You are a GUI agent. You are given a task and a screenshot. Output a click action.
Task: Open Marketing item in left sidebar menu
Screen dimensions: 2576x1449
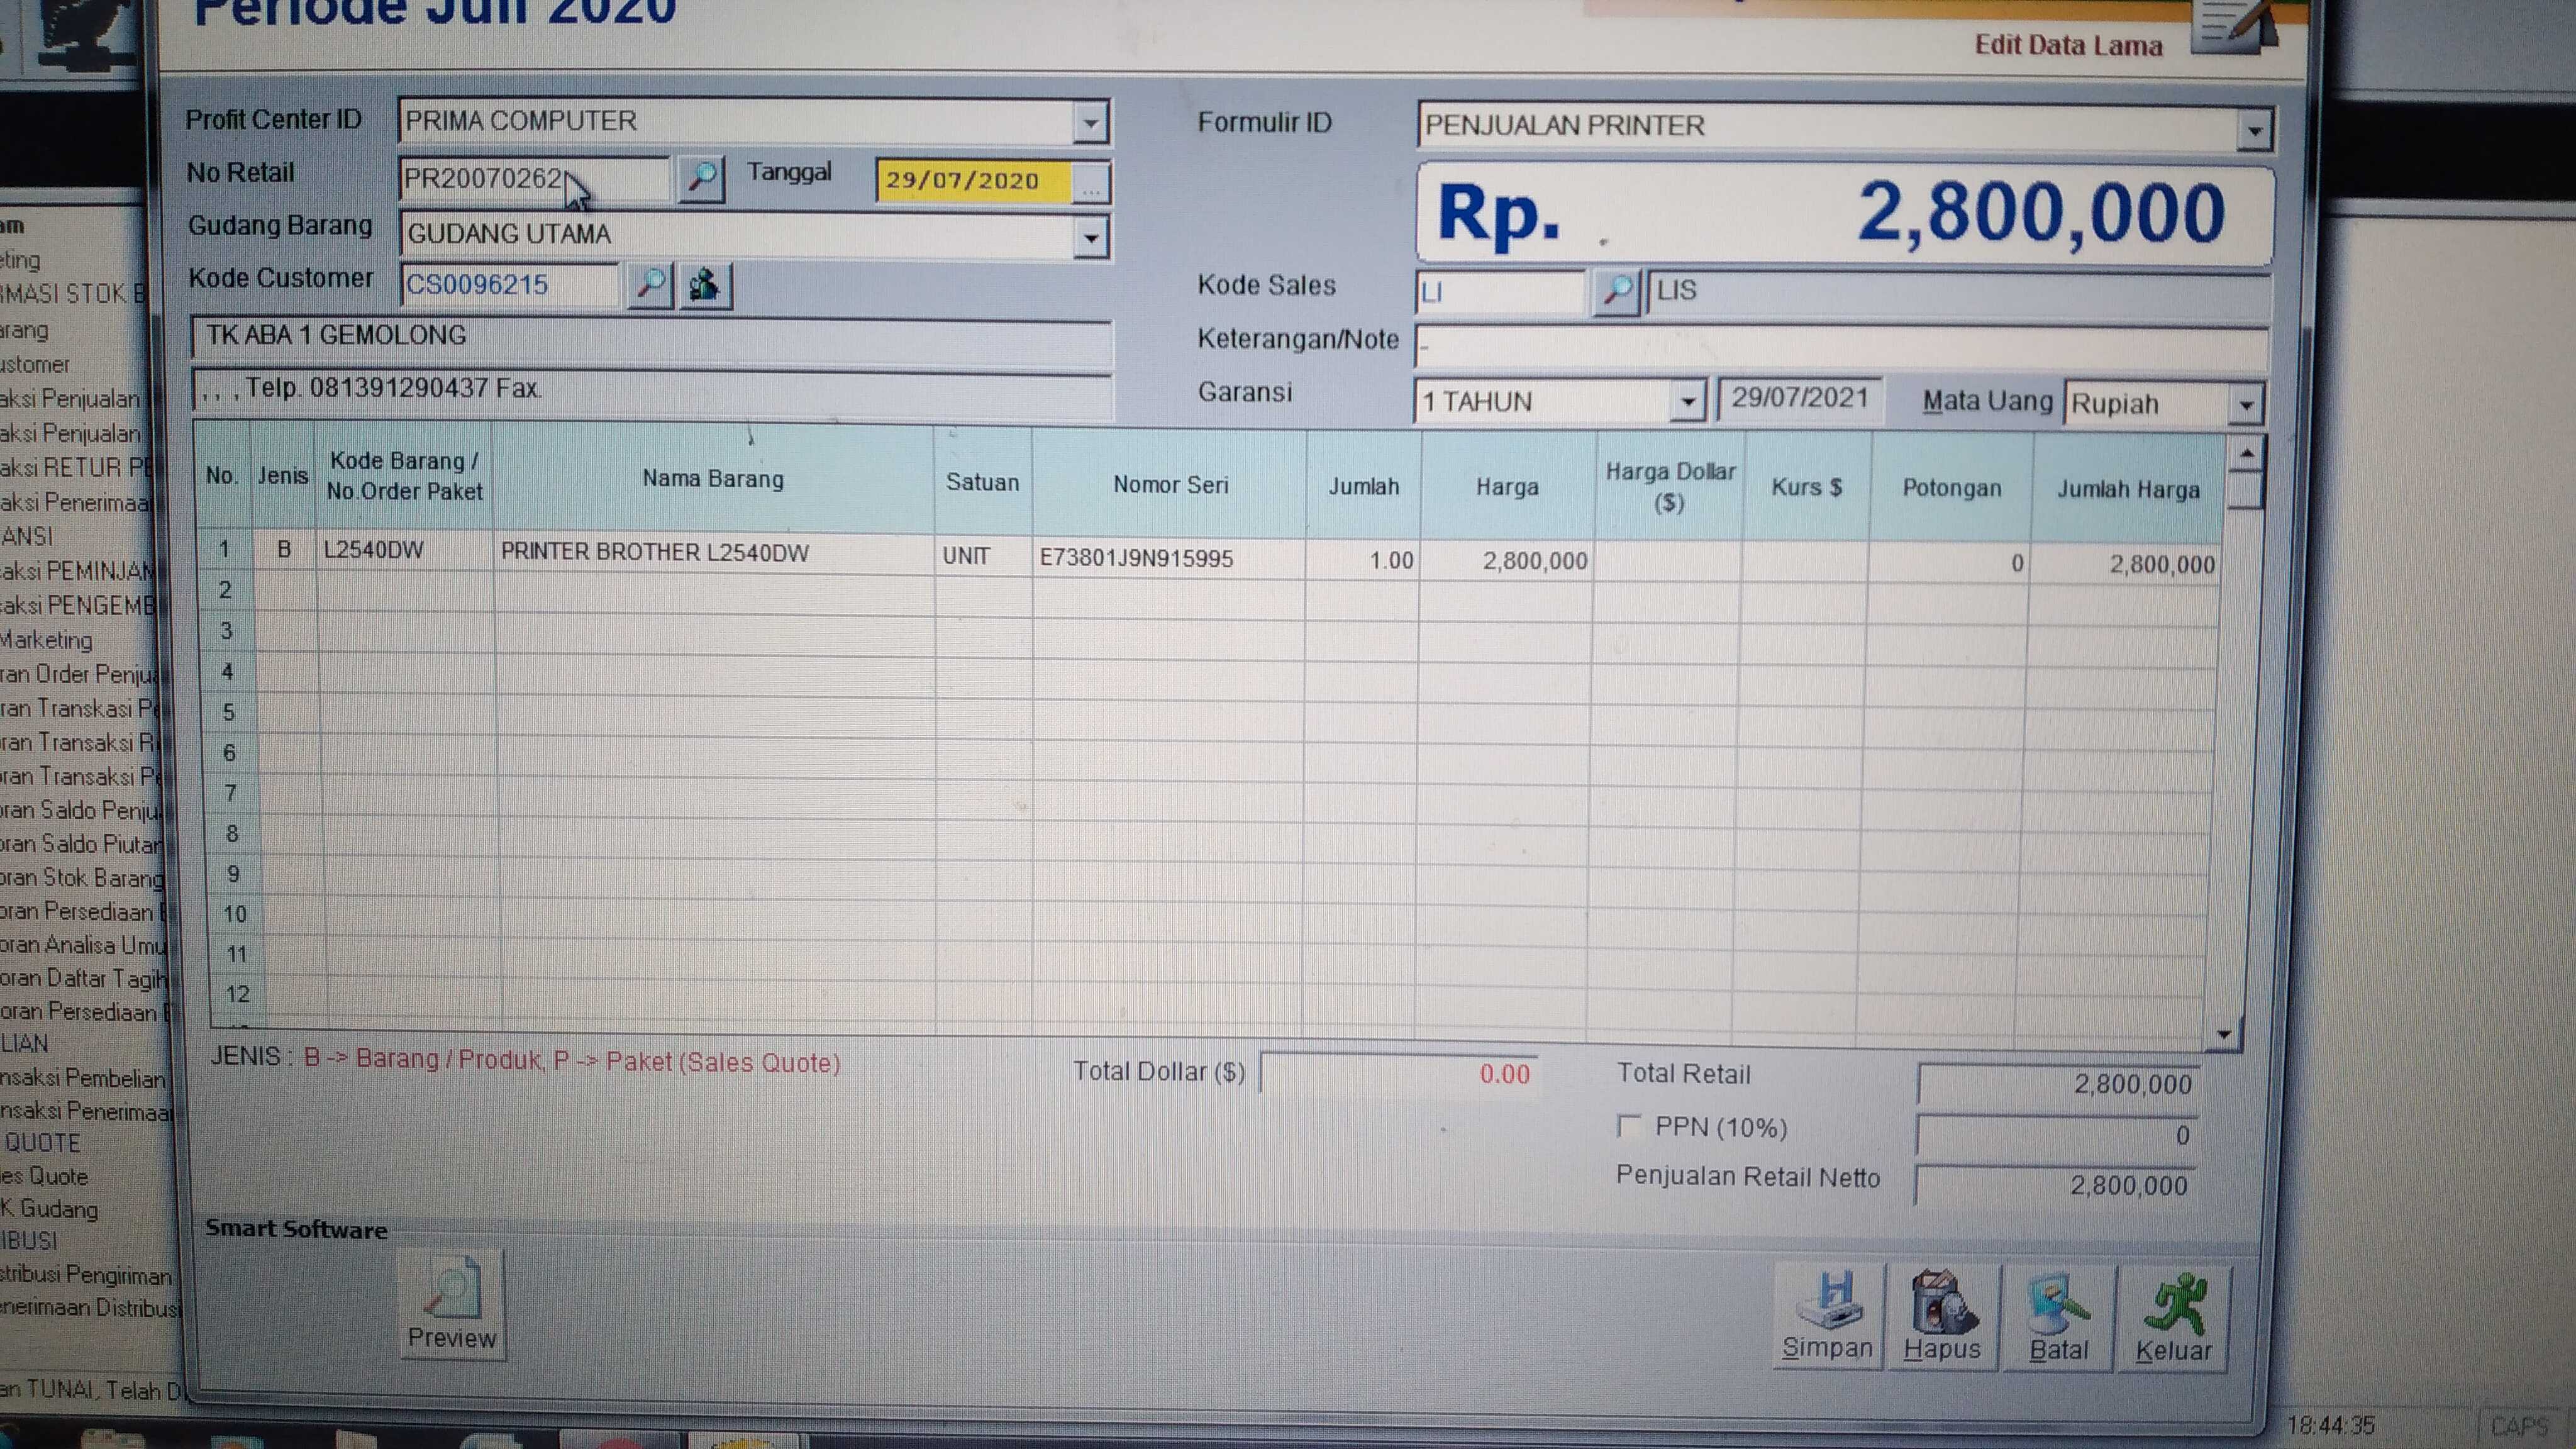click(47, 640)
